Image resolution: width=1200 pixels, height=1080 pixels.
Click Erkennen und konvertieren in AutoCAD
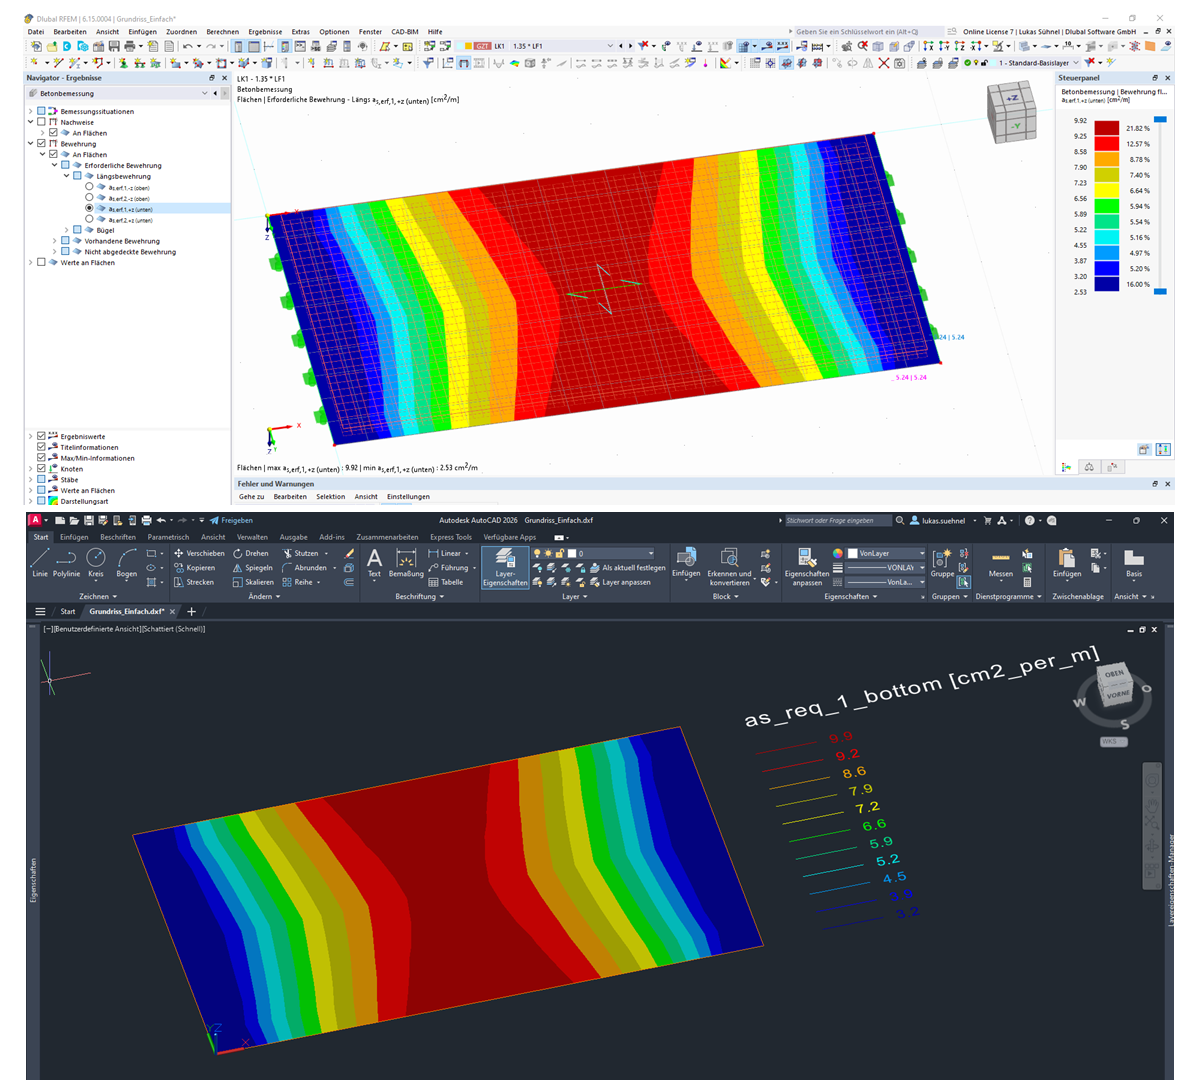(729, 566)
